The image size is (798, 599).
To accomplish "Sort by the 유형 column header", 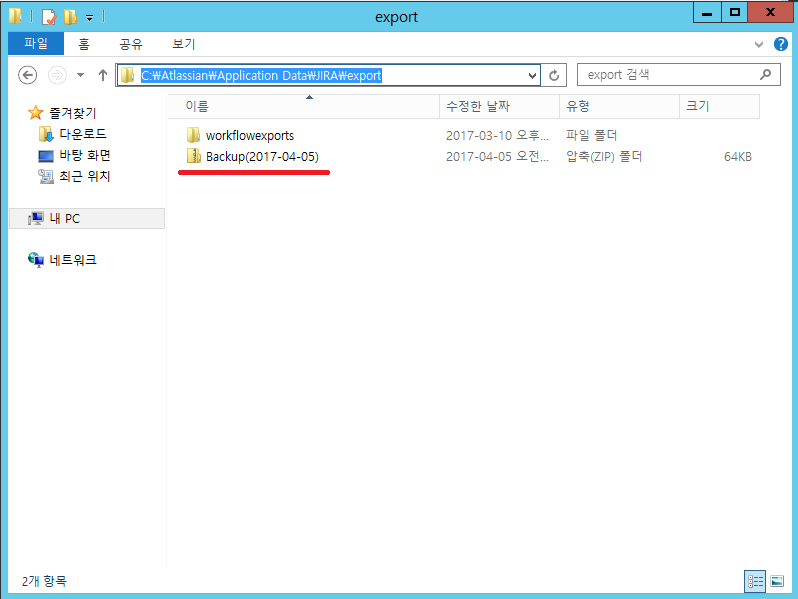I will (619, 106).
